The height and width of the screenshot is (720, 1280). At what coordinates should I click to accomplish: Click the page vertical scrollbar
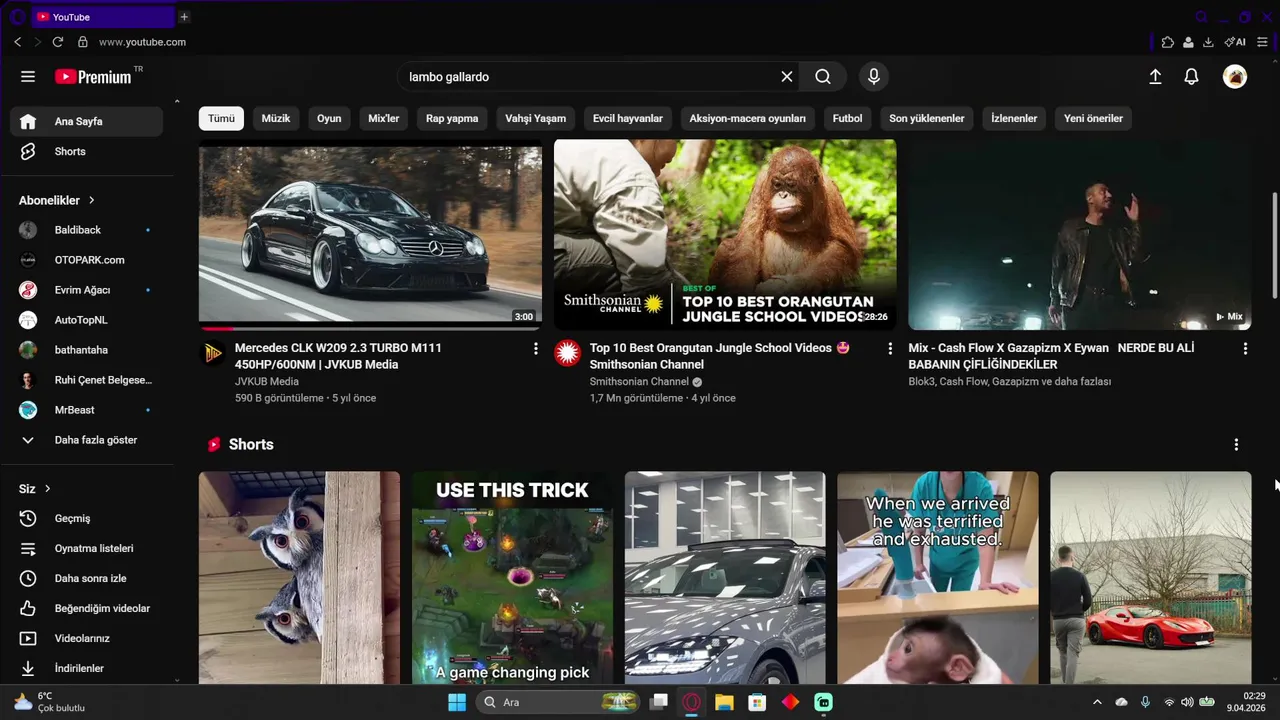1274,245
